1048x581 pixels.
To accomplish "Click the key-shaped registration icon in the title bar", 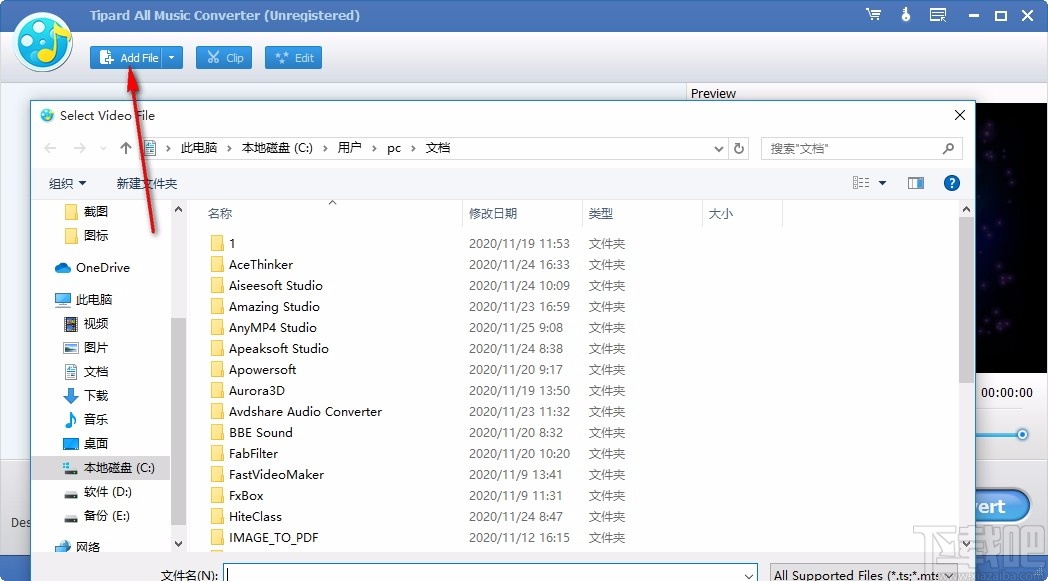I will 905,14.
